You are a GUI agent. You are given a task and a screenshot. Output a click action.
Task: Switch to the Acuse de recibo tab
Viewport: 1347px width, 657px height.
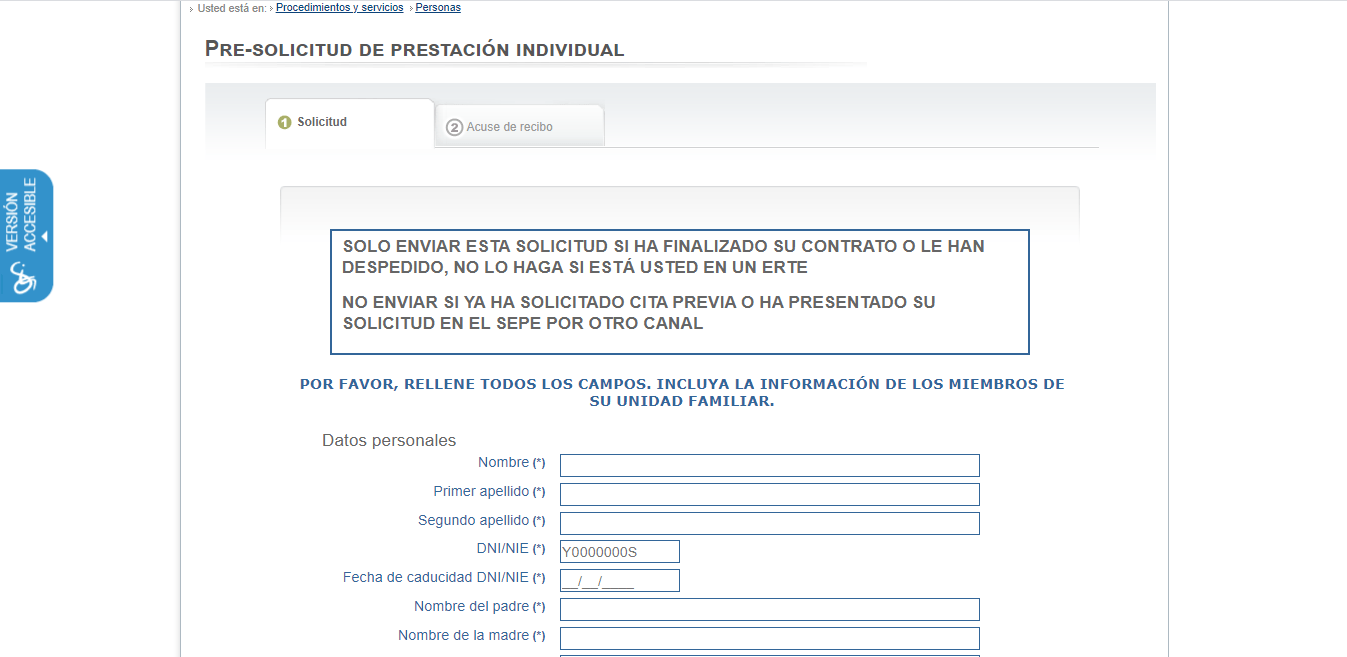click(520, 126)
